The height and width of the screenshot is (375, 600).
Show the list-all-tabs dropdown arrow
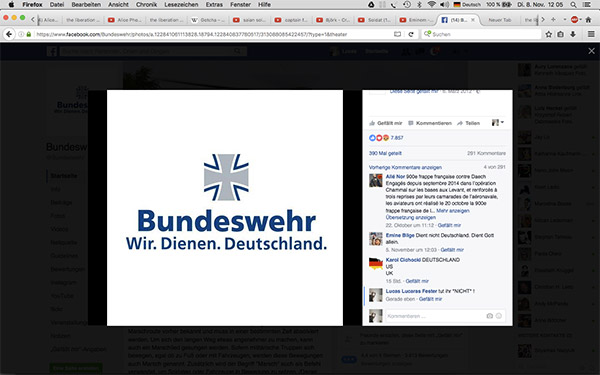coord(565,20)
